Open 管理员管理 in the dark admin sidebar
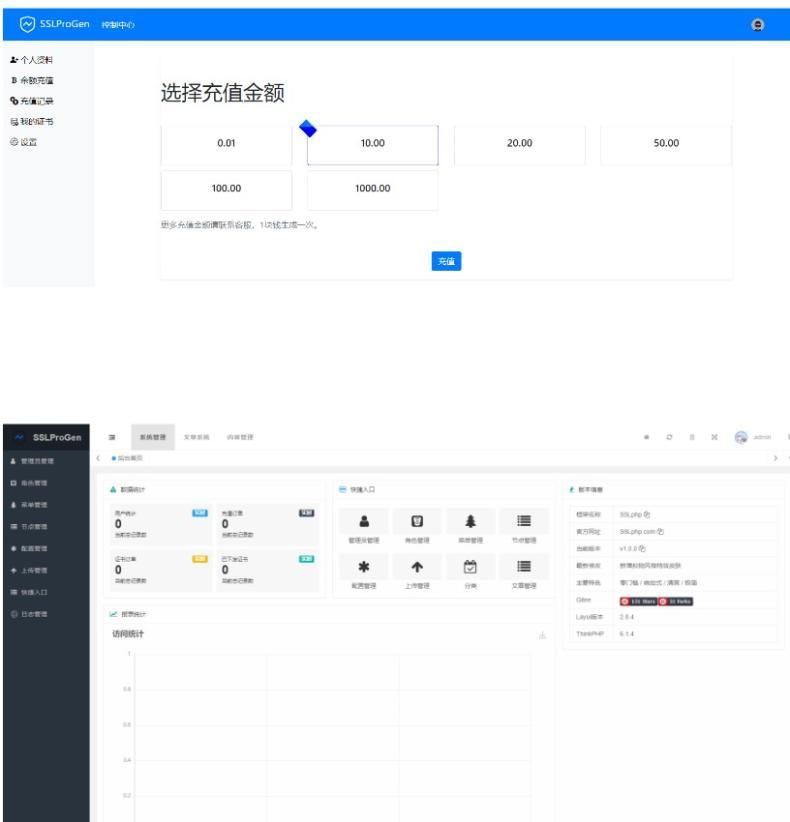This screenshot has height=822, width=790. (46, 461)
